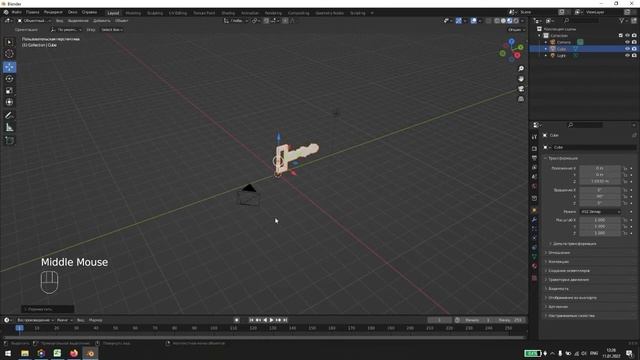Image resolution: width=640 pixels, height=360 pixels.
Task: Select the Transform tool
Action: point(9,102)
